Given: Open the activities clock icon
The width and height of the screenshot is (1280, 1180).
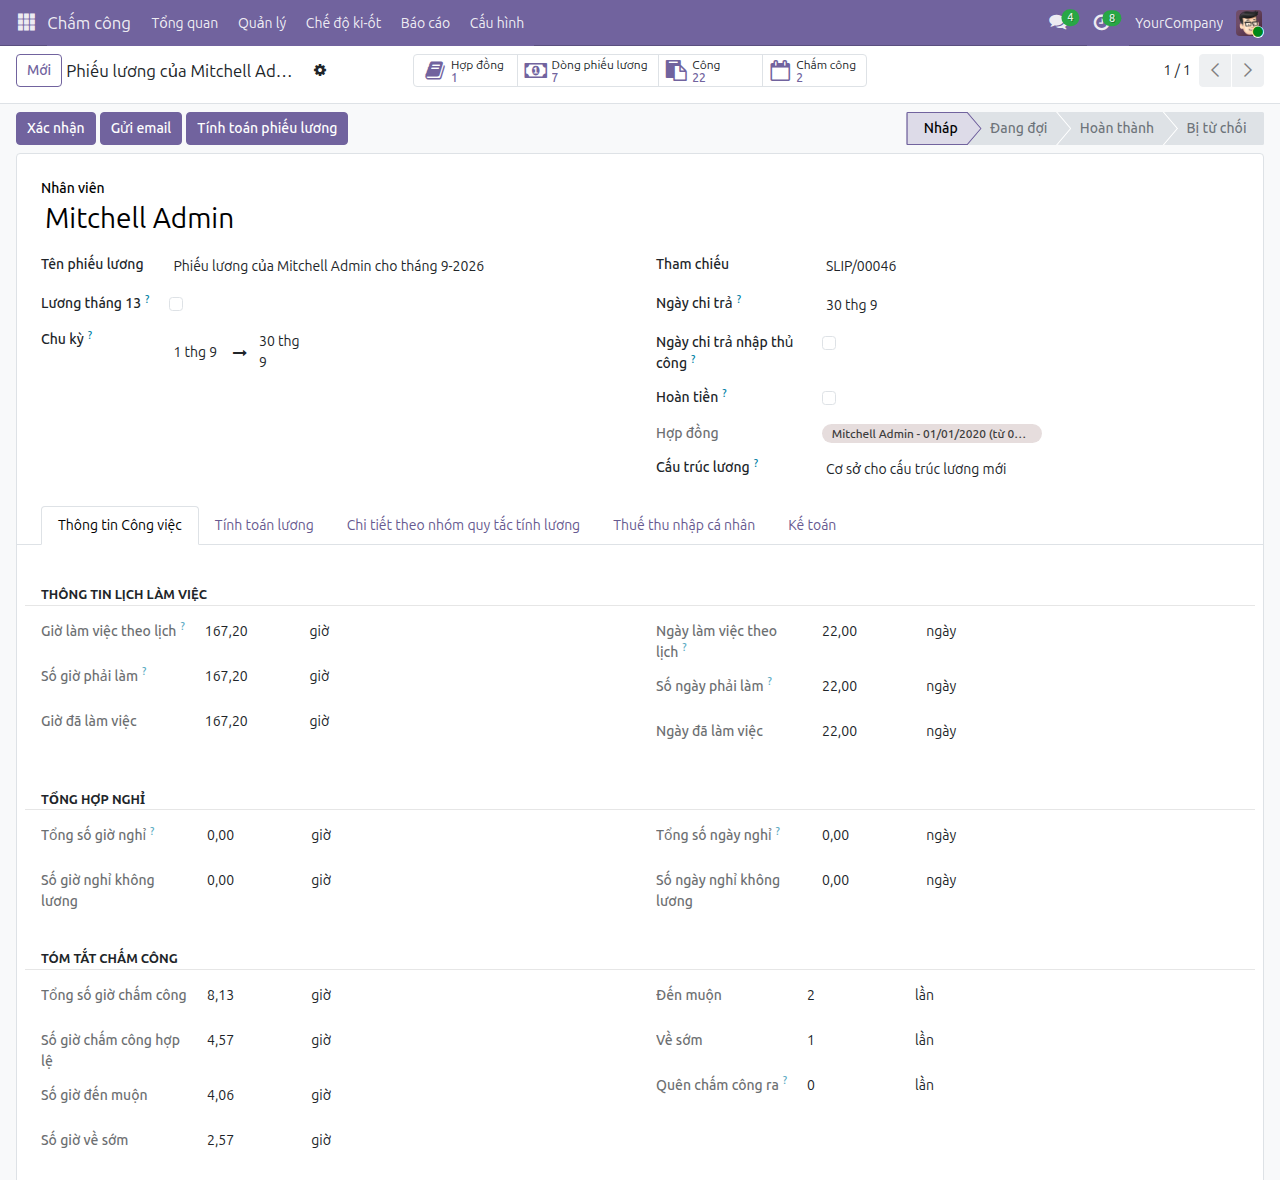Looking at the screenshot, I should [1102, 22].
